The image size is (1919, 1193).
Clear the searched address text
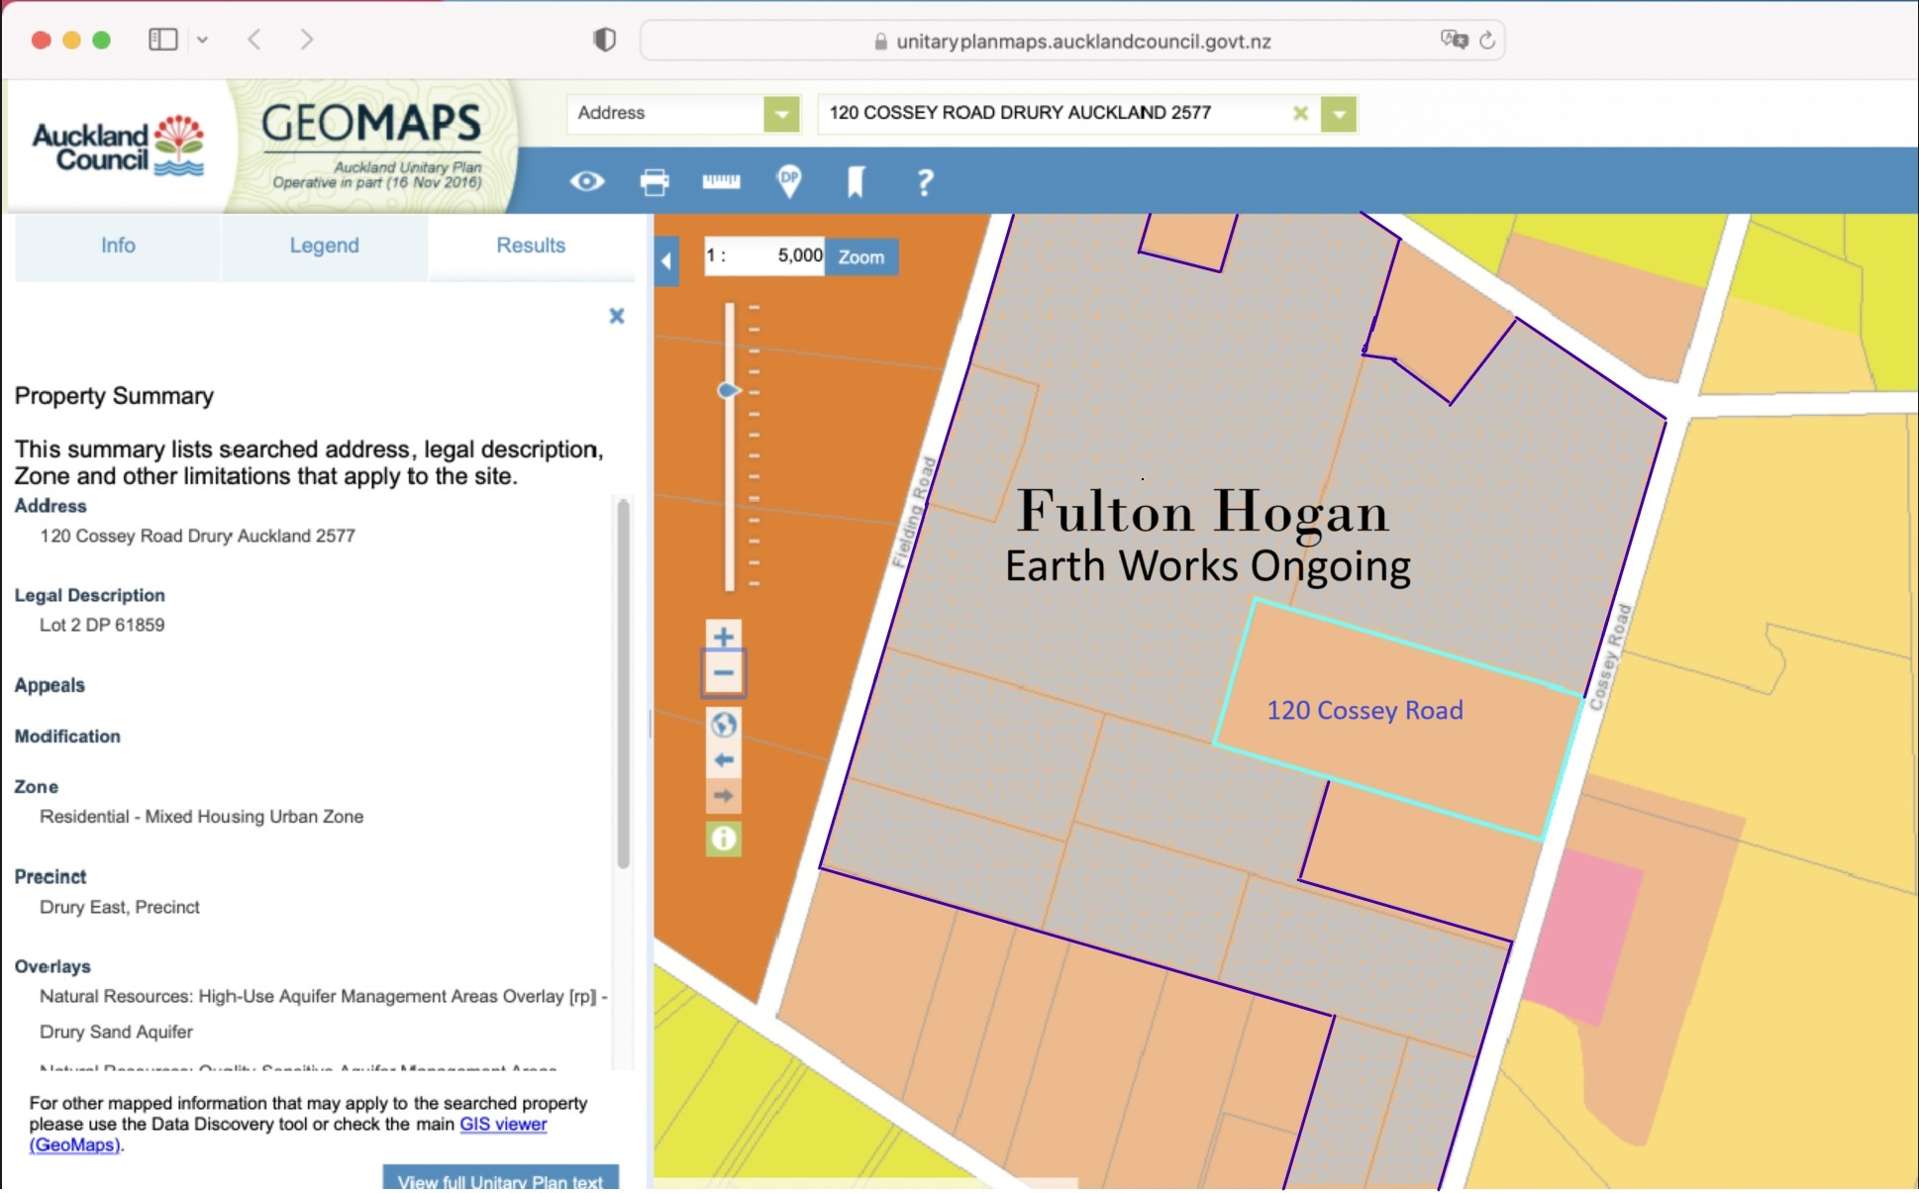(x=1300, y=114)
